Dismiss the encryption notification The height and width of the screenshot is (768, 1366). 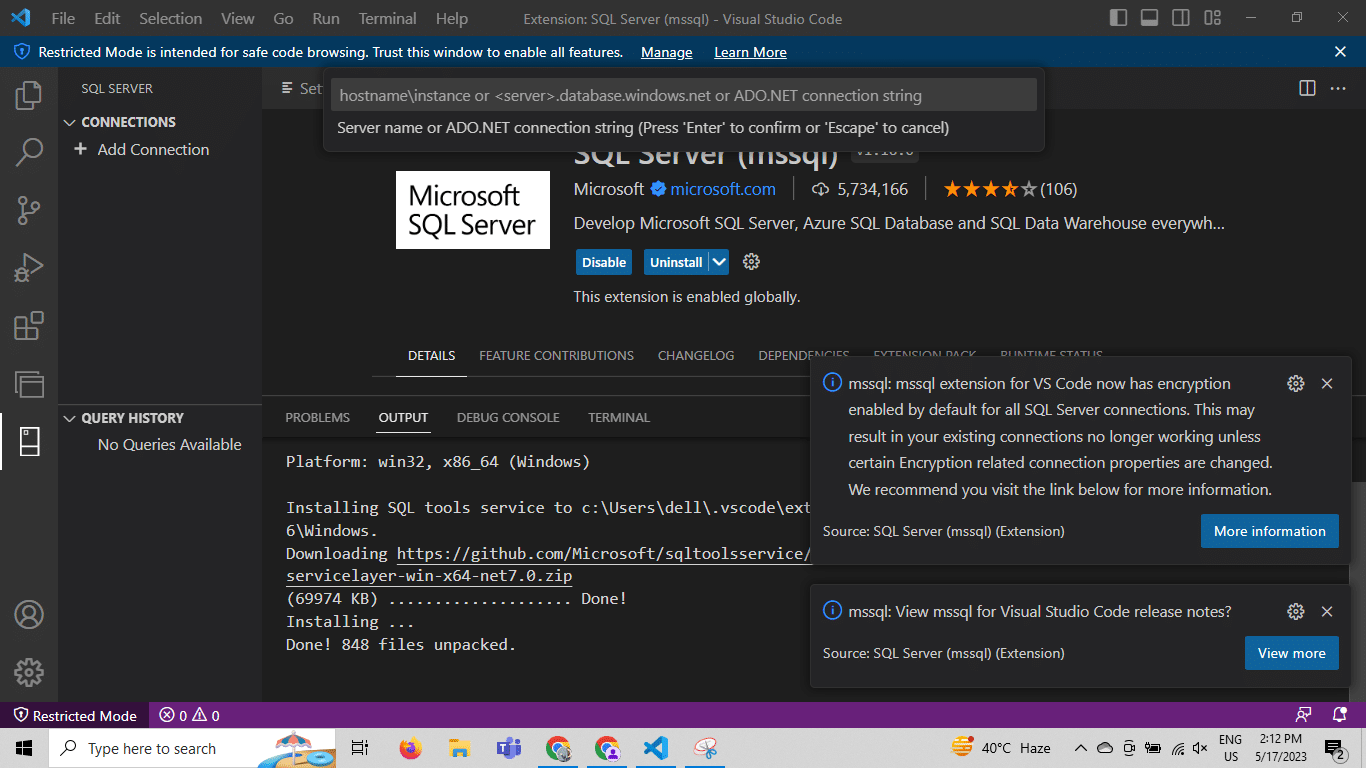[1327, 384]
